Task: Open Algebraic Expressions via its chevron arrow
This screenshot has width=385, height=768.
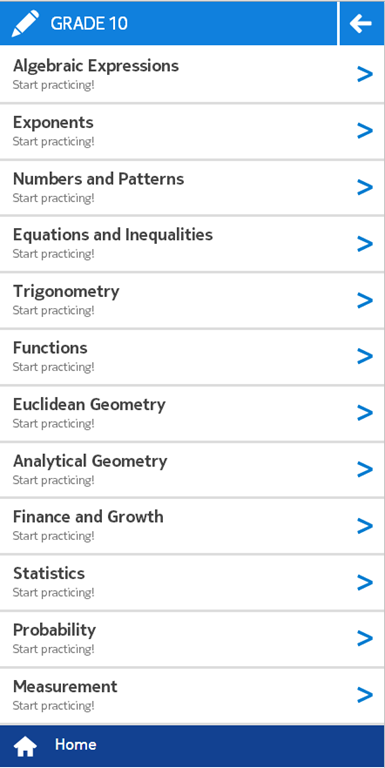Action: [x=365, y=74]
